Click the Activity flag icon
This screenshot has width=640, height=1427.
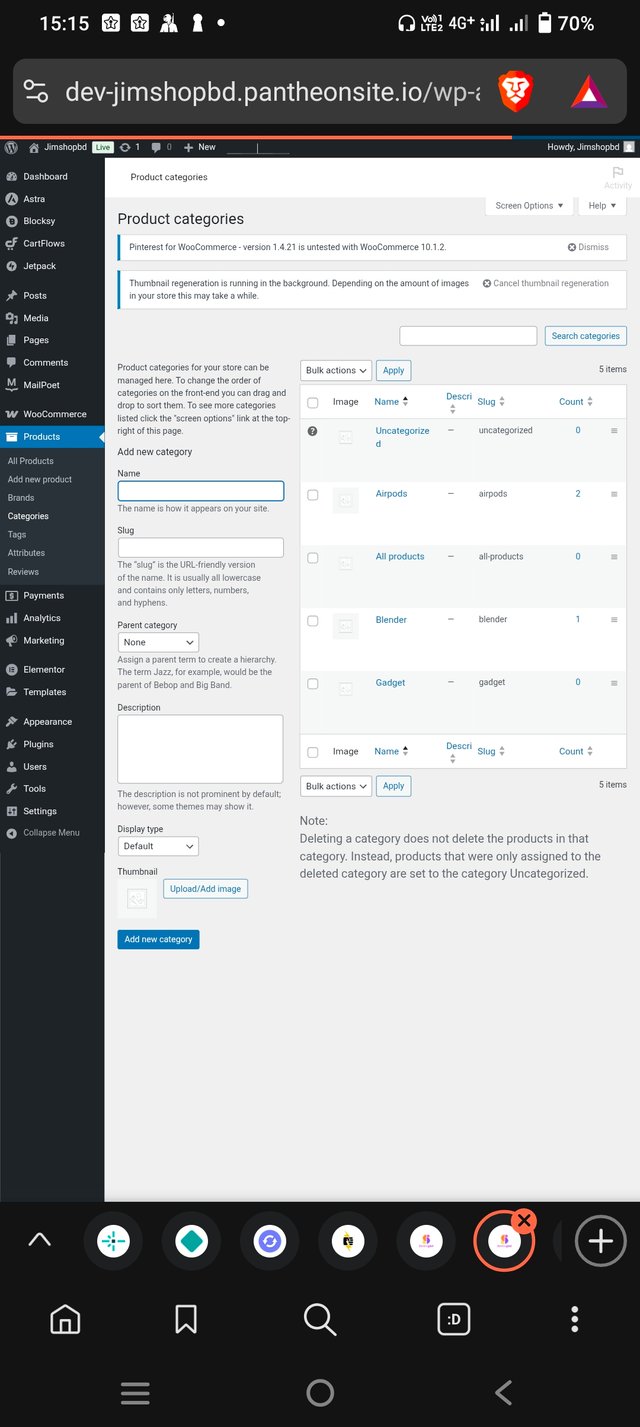point(617,174)
